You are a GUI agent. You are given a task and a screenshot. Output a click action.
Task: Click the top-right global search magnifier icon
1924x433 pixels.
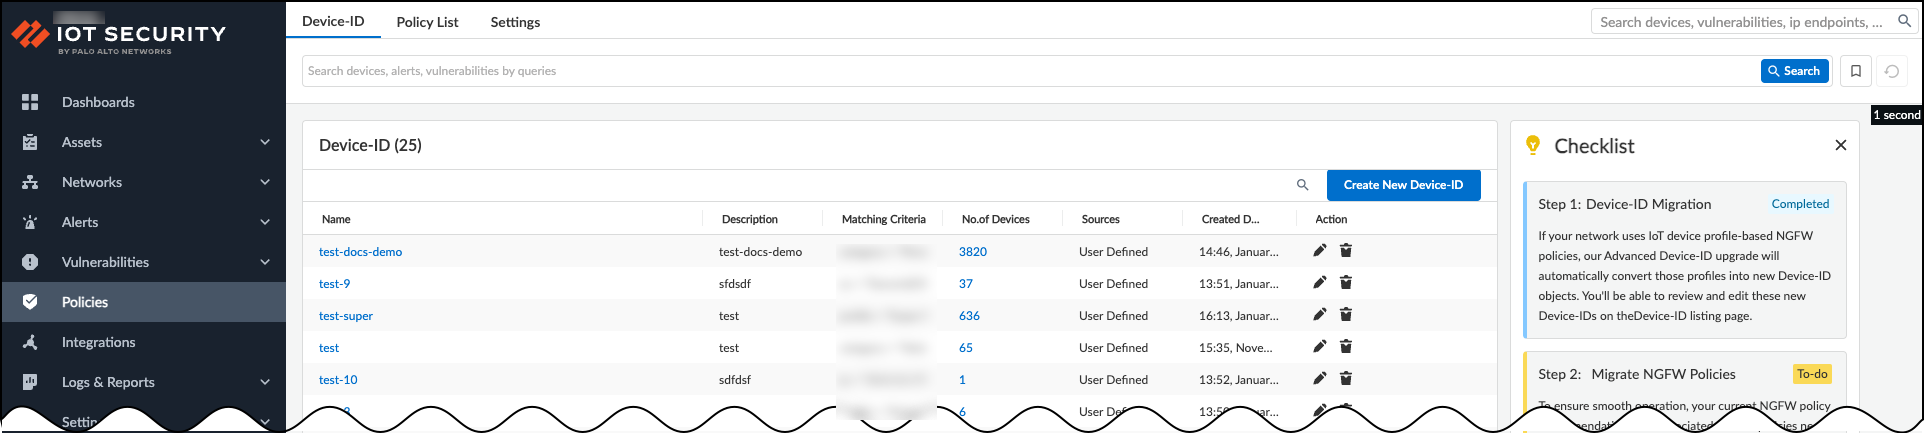pyautogui.click(x=1904, y=21)
